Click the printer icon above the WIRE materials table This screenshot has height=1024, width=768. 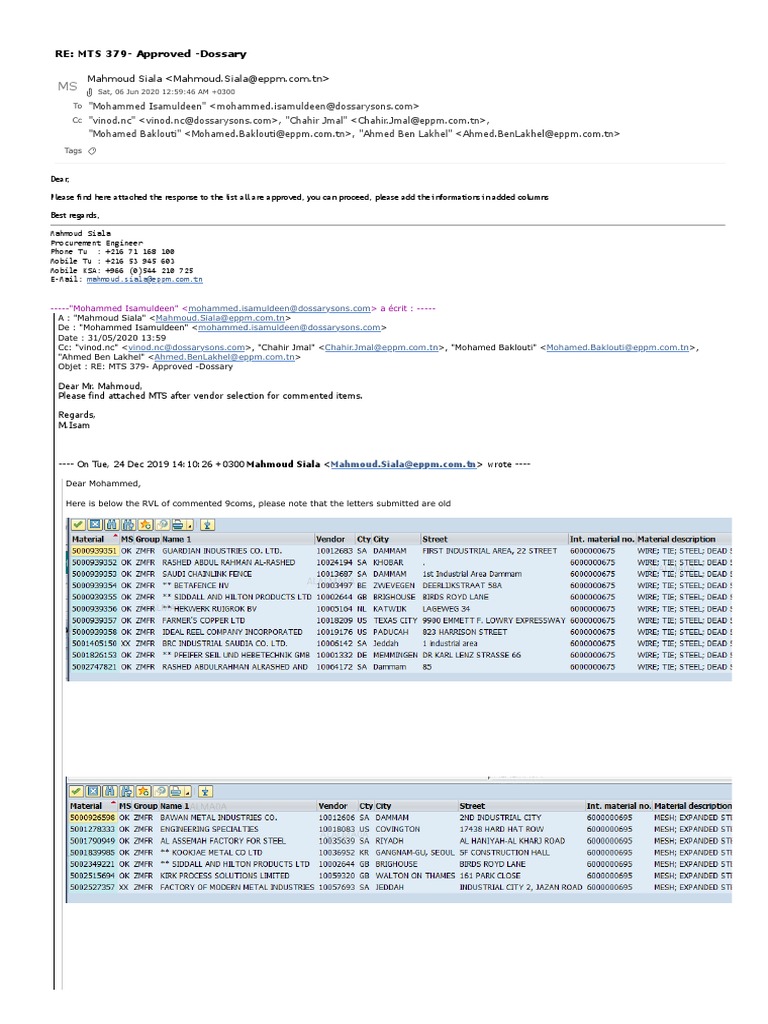[178, 524]
